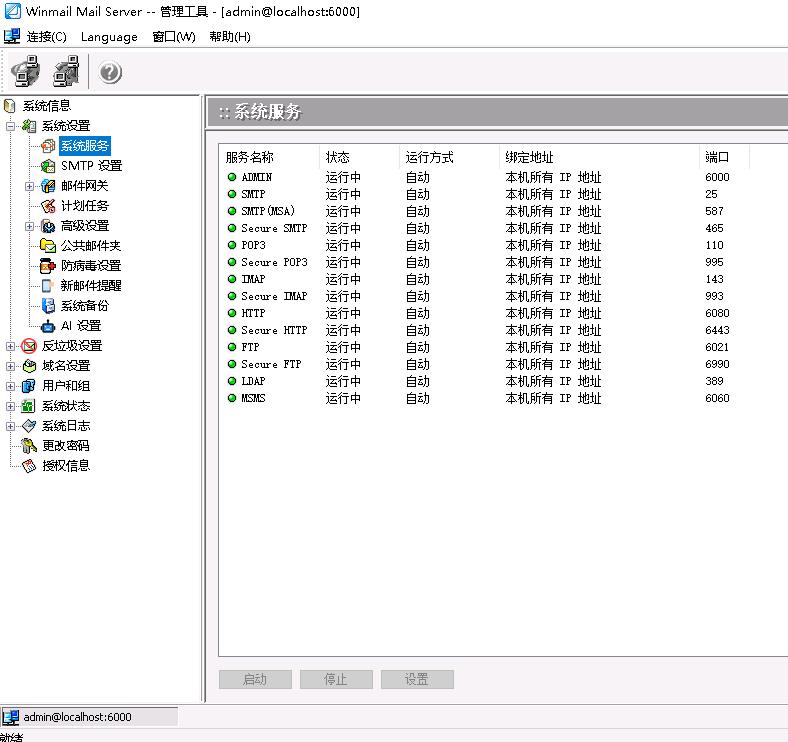The image size is (788, 742).
Task: Click the 系统备份 icon in sidebar
Action: pos(48,306)
